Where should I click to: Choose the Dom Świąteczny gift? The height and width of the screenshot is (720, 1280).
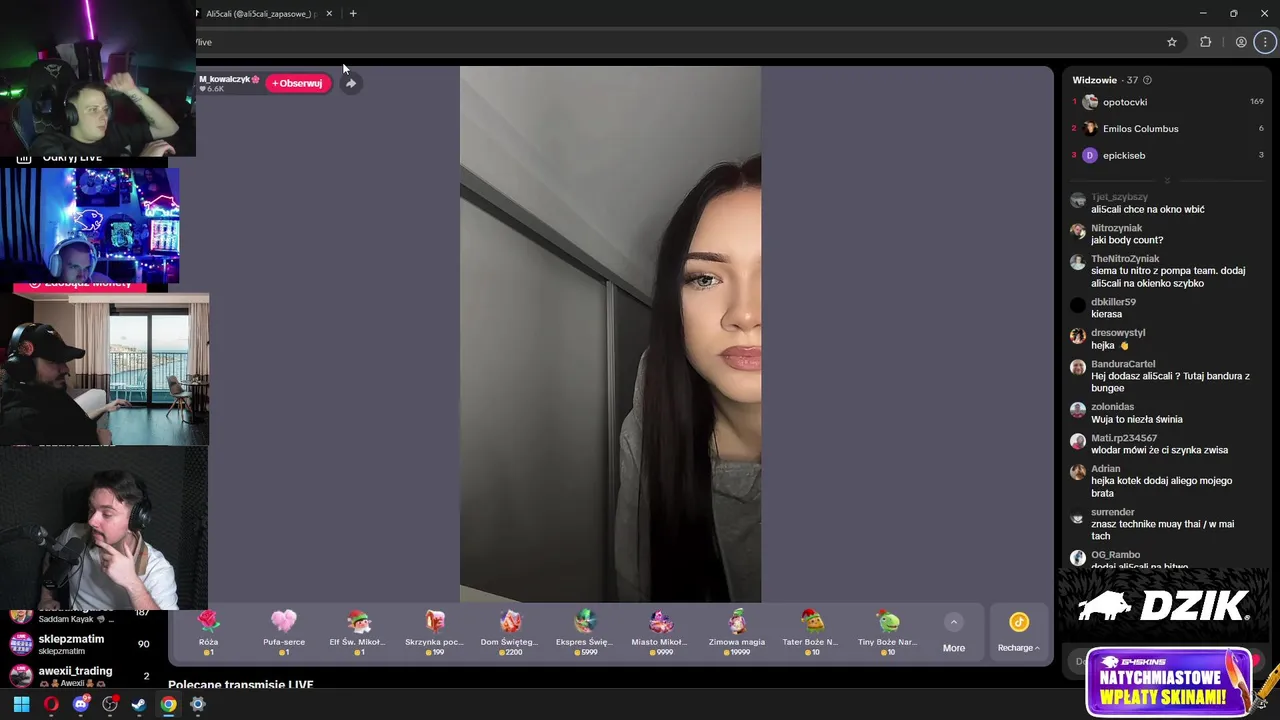click(x=510, y=632)
